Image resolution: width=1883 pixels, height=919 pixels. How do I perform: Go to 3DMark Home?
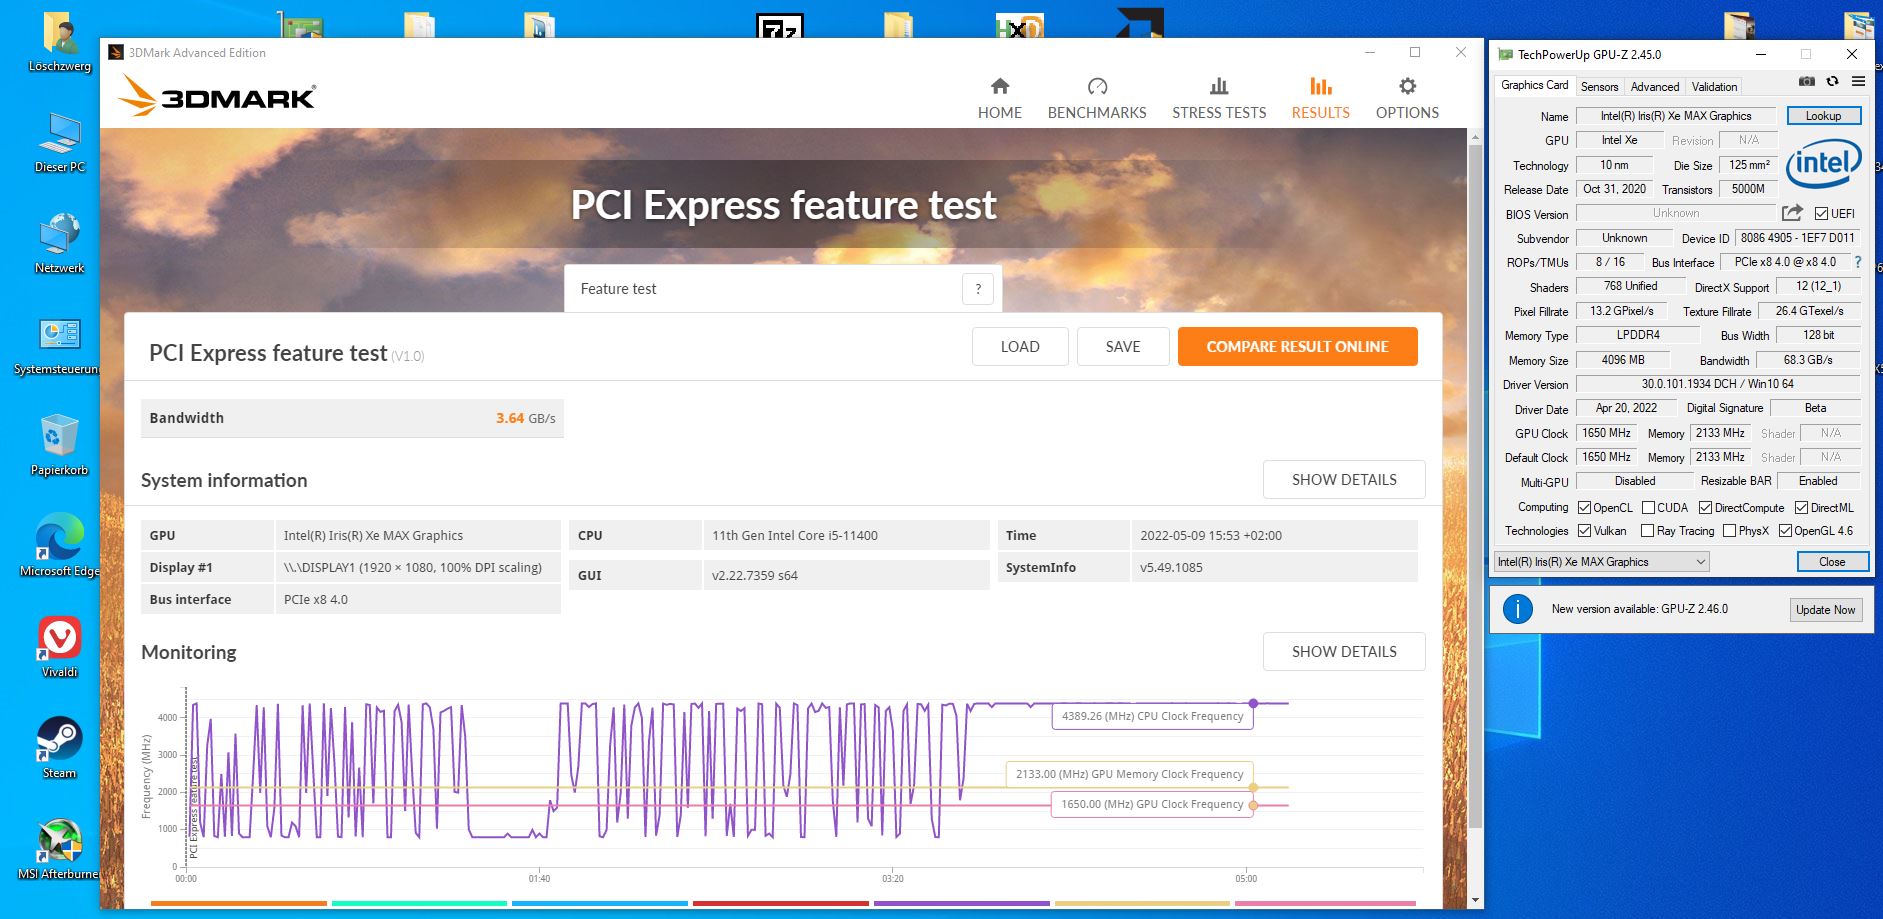[x=999, y=98]
